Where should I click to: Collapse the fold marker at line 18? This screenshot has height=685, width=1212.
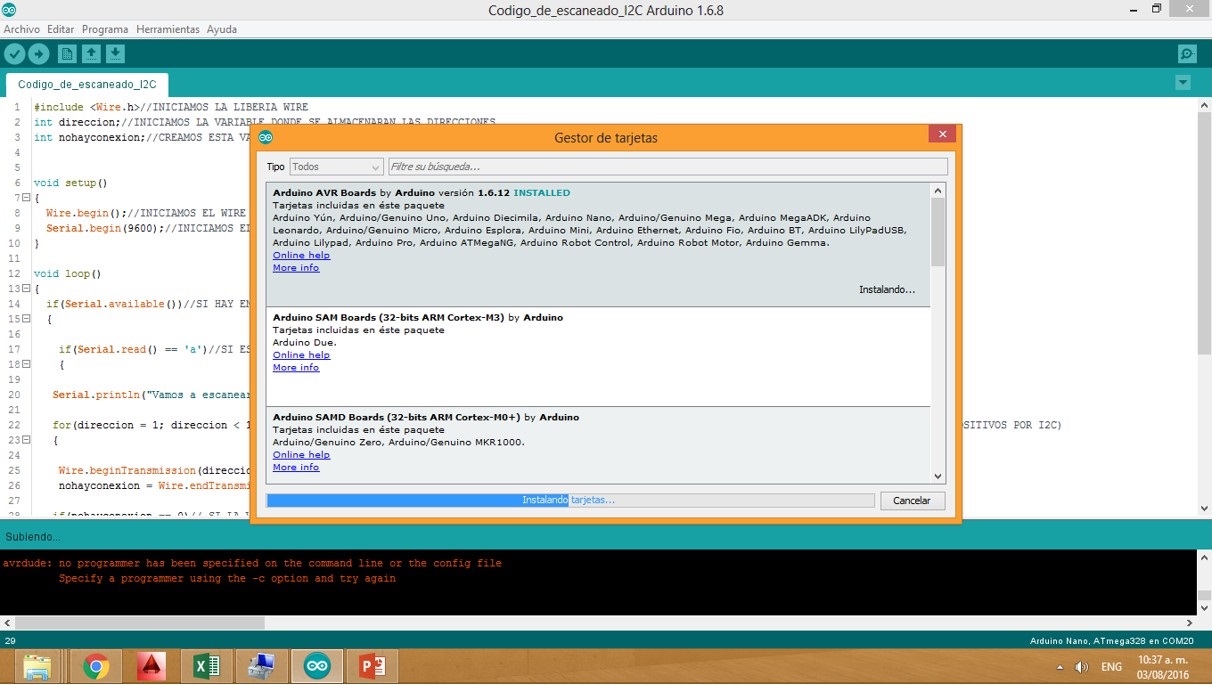pos(26,365)
